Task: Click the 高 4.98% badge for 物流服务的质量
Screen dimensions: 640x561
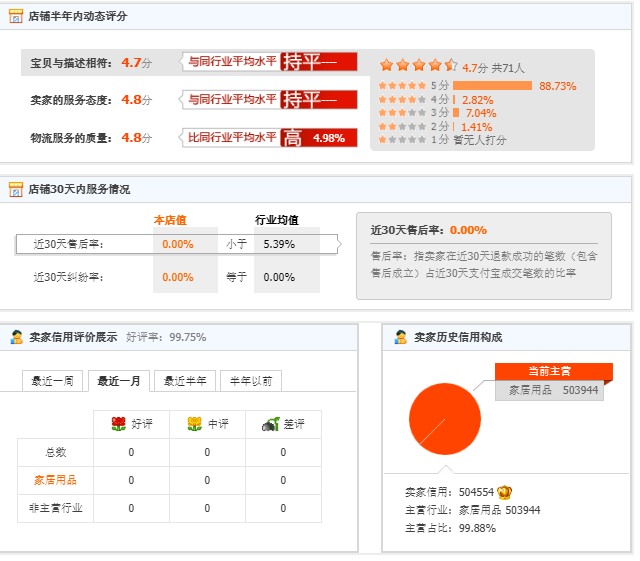Action: [318, 138]
